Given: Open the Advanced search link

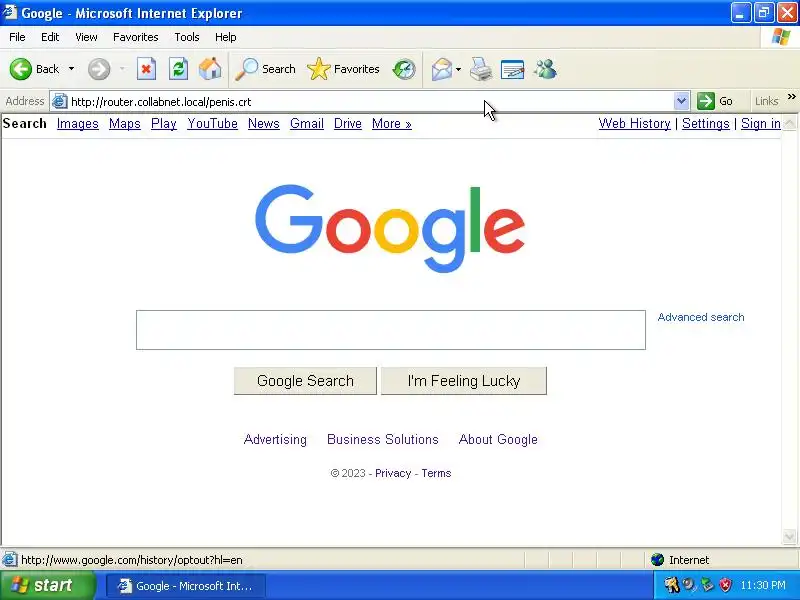Looking at the screenshot, I should coord(701,317).
